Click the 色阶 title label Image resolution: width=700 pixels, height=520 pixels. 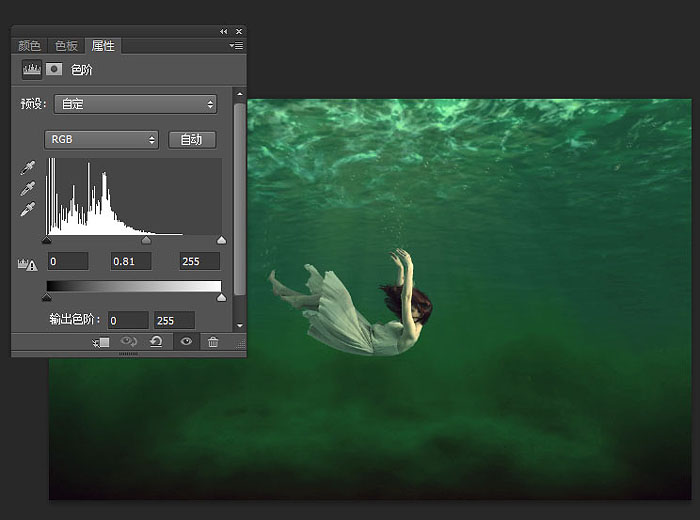(x=81, y=70)
